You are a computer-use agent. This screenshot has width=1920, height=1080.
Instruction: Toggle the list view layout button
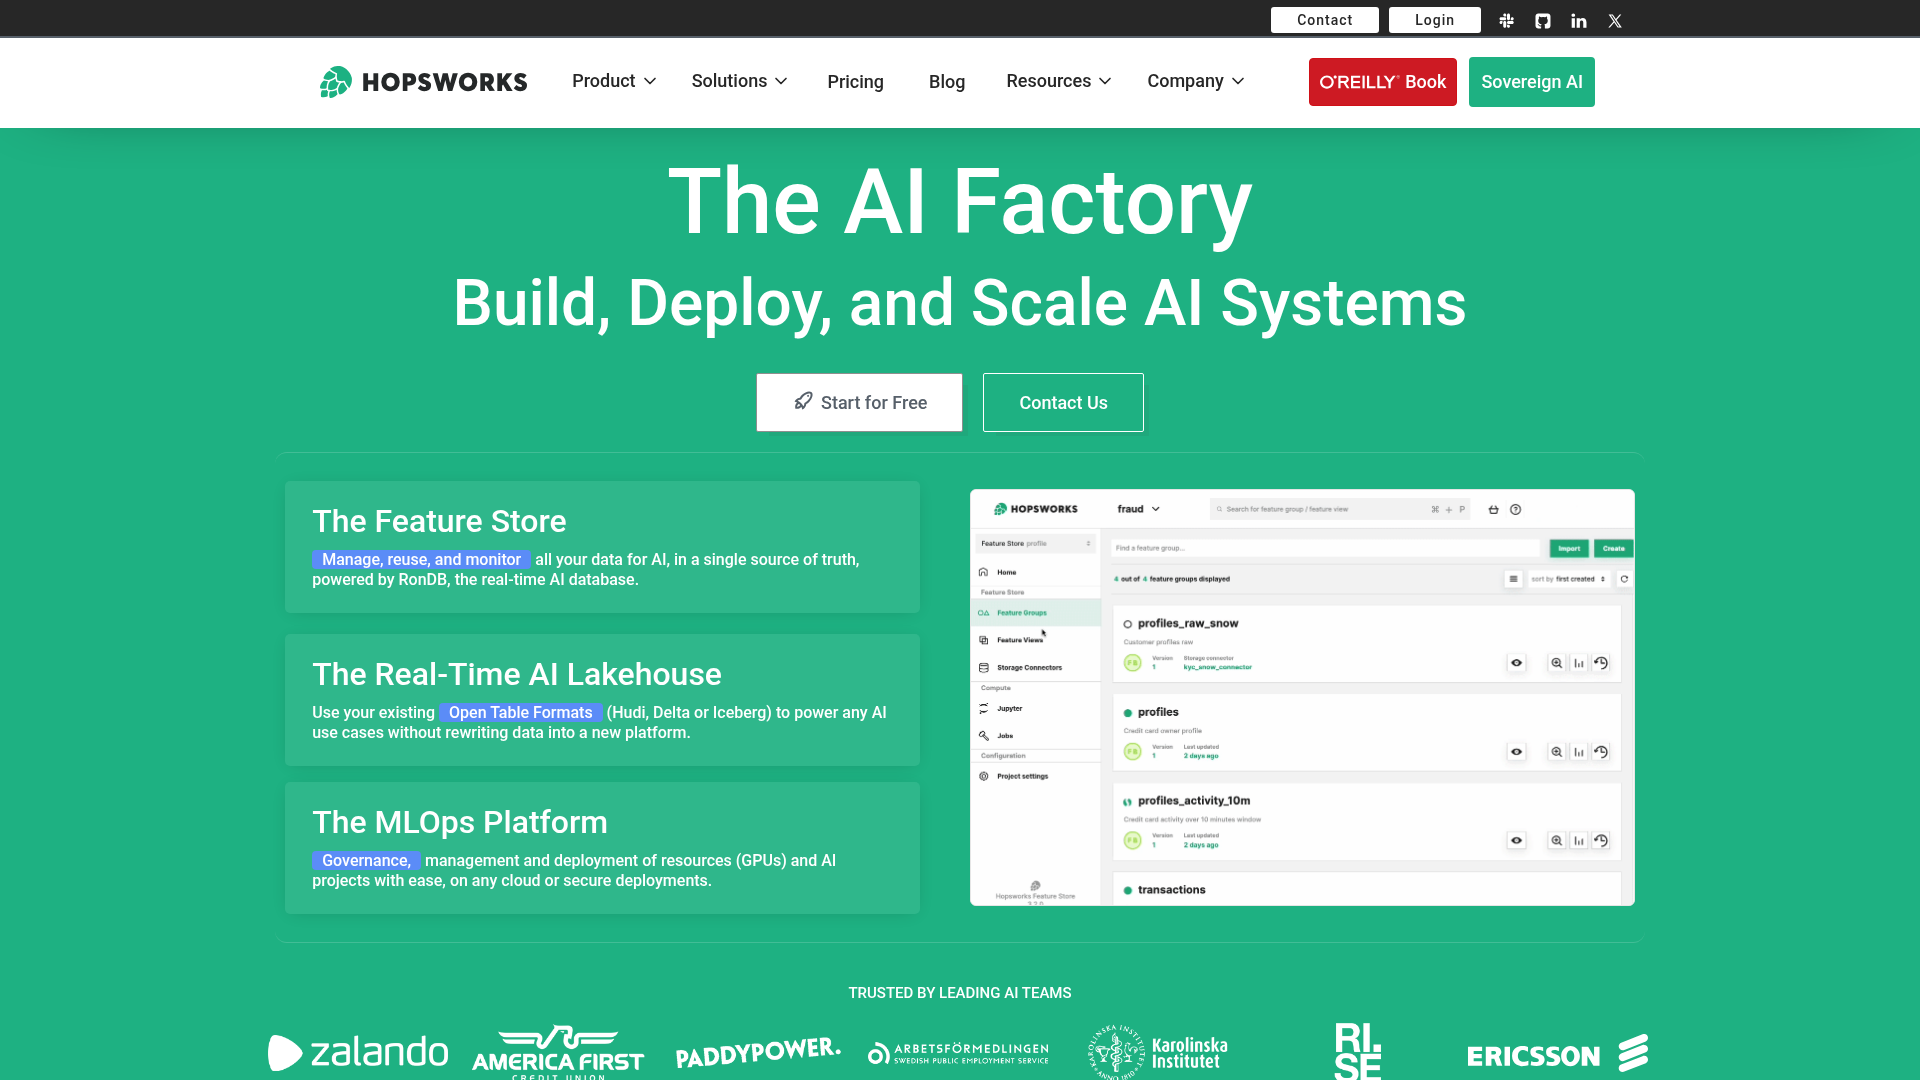click(1513, 579)
